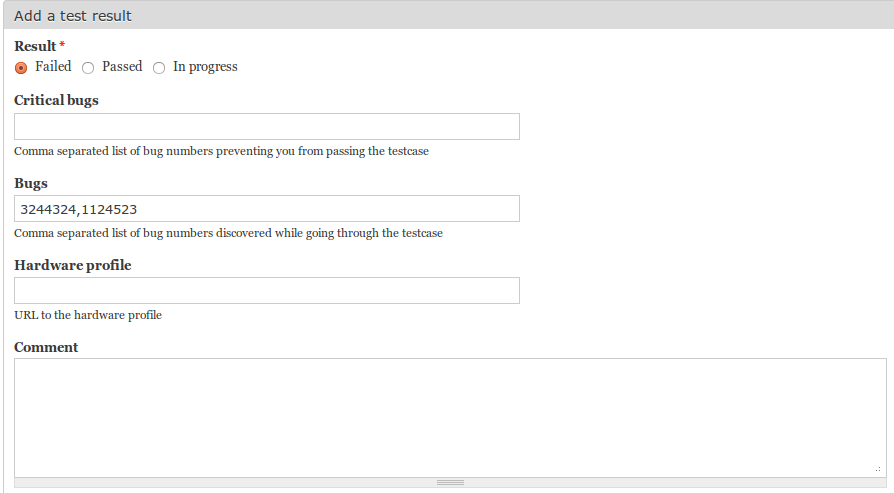This screenshot has height=493, width=894.
Task: Click the grippie bar below Comment box
Action: pyautogui.click(x=450, y=483)
